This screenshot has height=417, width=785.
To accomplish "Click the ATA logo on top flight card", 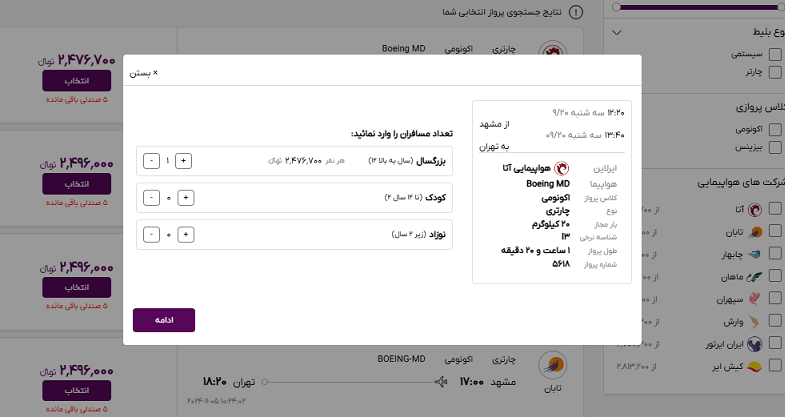I will [553, 49].
